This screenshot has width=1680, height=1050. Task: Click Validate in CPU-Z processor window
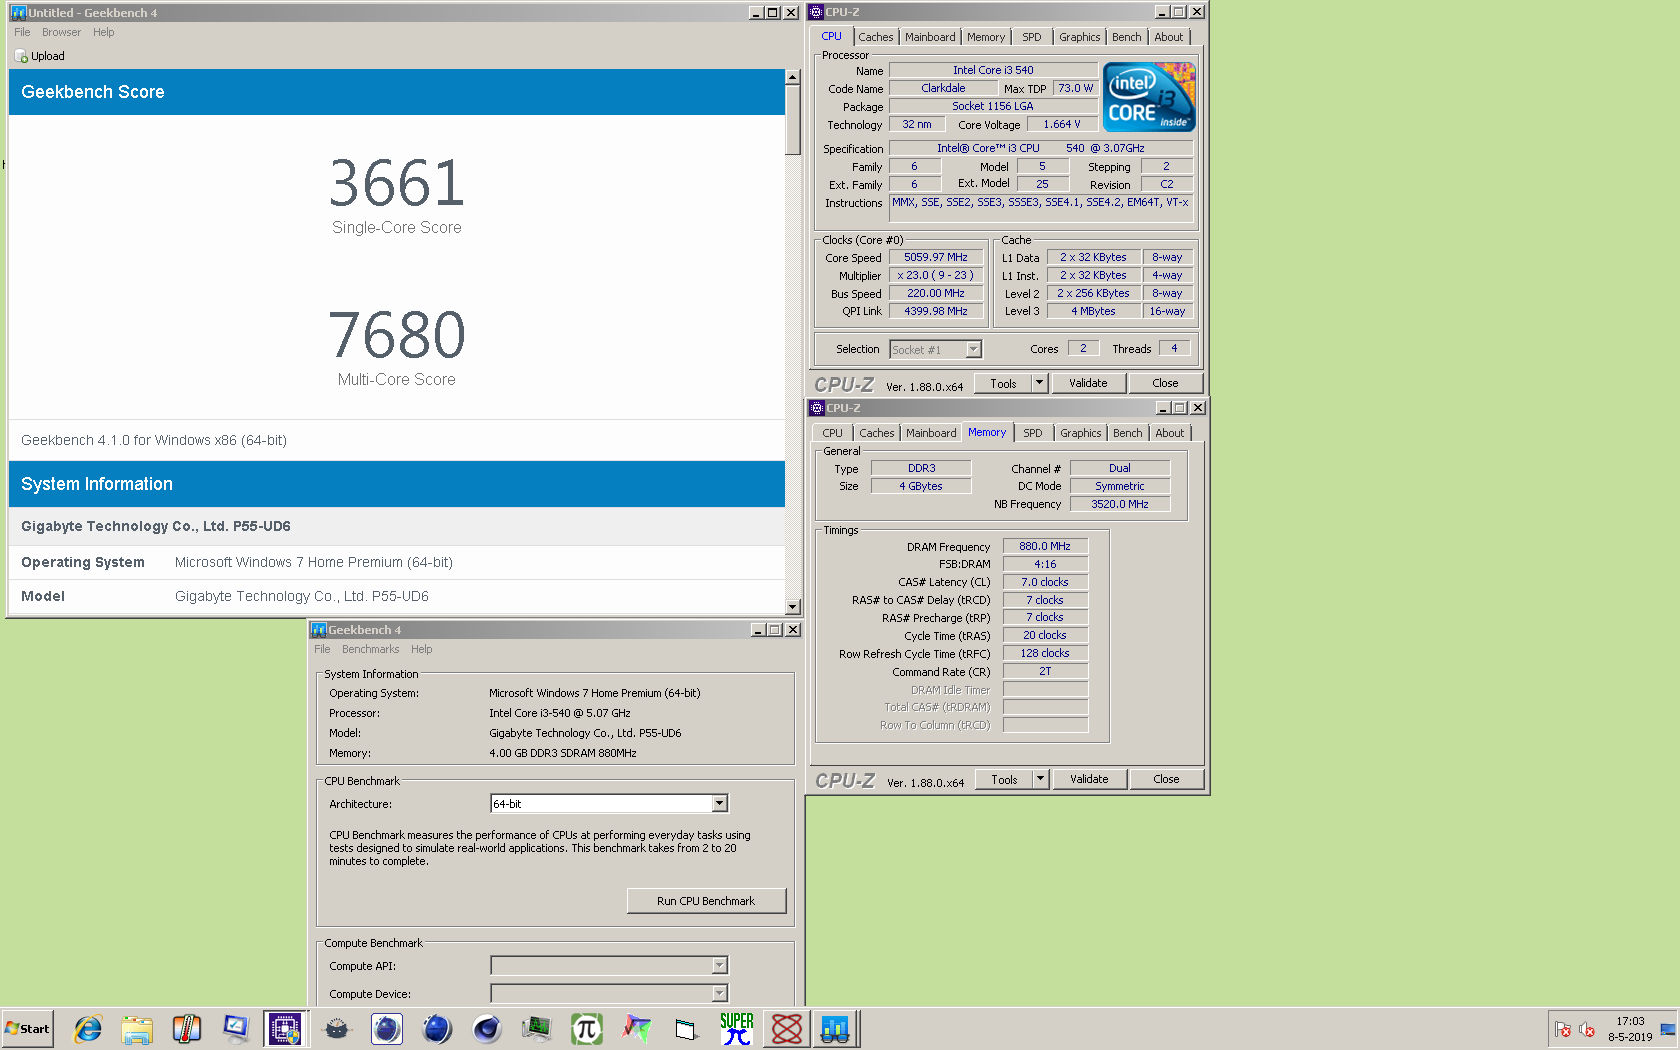(1088, 383)
